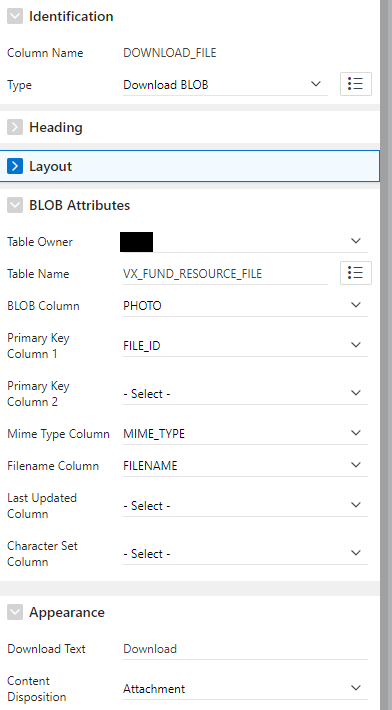Collapse the BLOB Attributes section
Screen dimensions: 392x710
click(15, 205)
